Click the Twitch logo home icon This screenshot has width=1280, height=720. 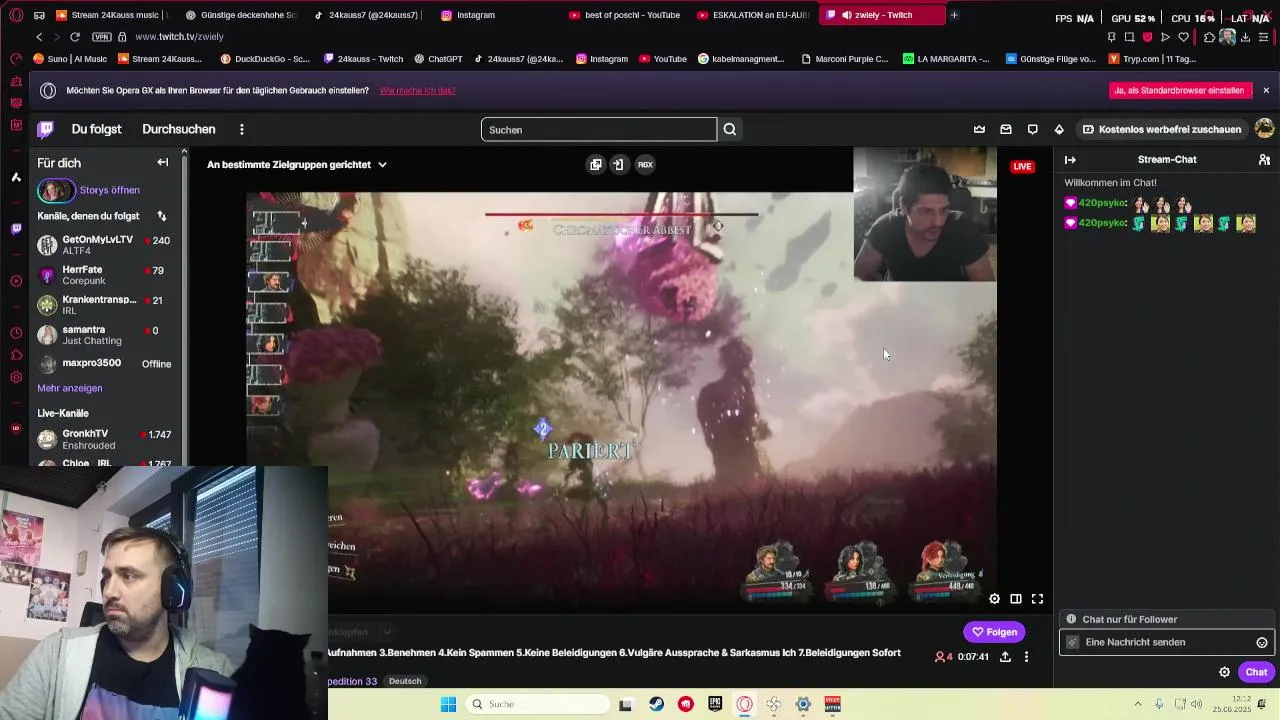click(45, 129)
